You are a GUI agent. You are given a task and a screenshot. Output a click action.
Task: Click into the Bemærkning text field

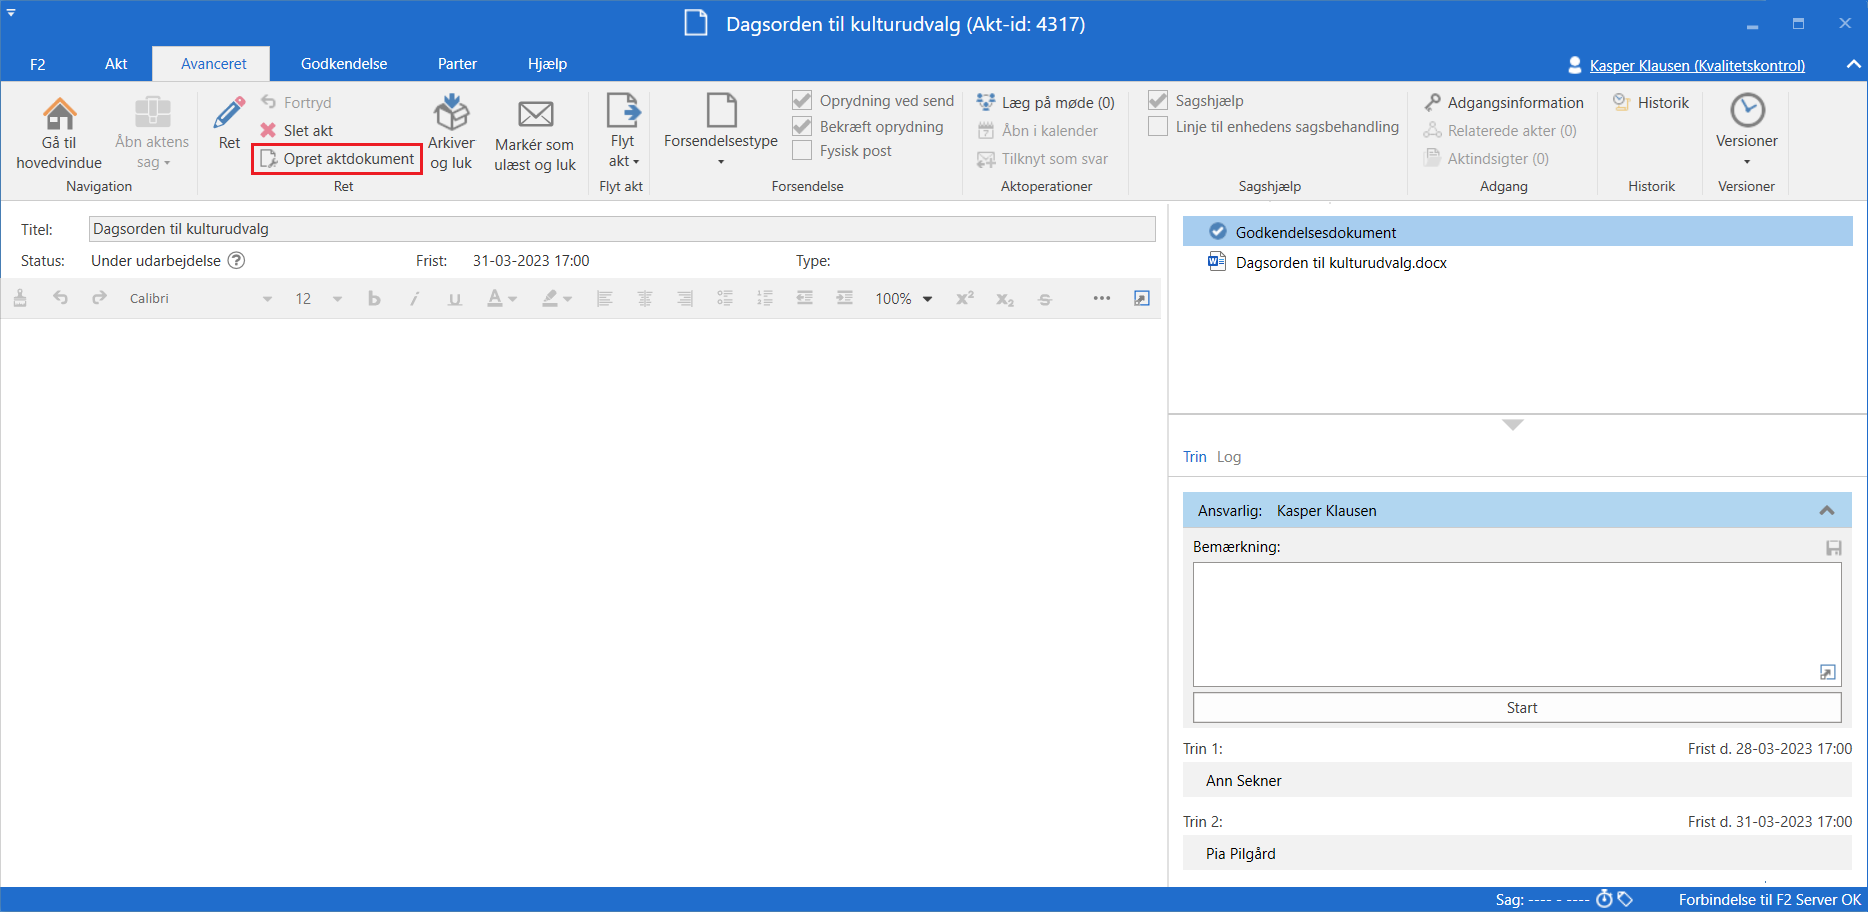1515,622
